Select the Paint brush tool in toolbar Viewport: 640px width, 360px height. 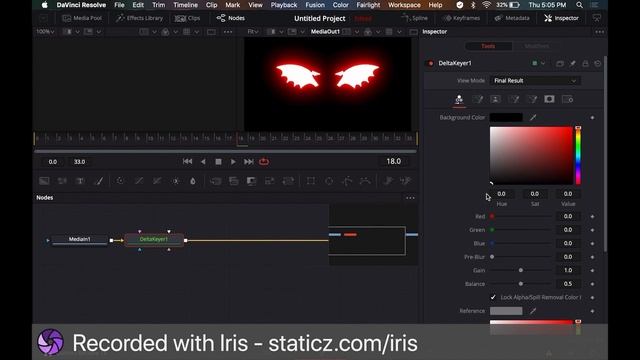tap(99, 181)
